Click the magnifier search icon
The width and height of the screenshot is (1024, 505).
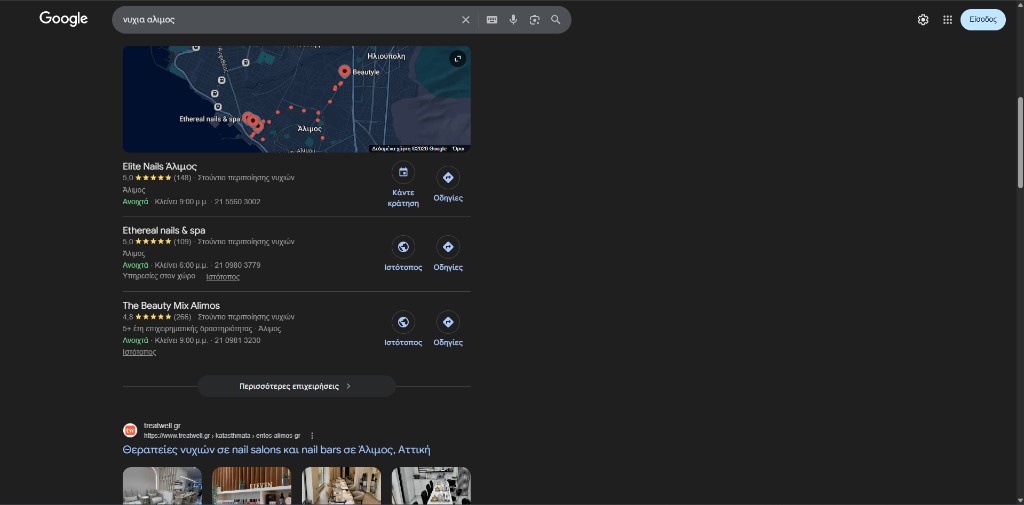(556, 20)
